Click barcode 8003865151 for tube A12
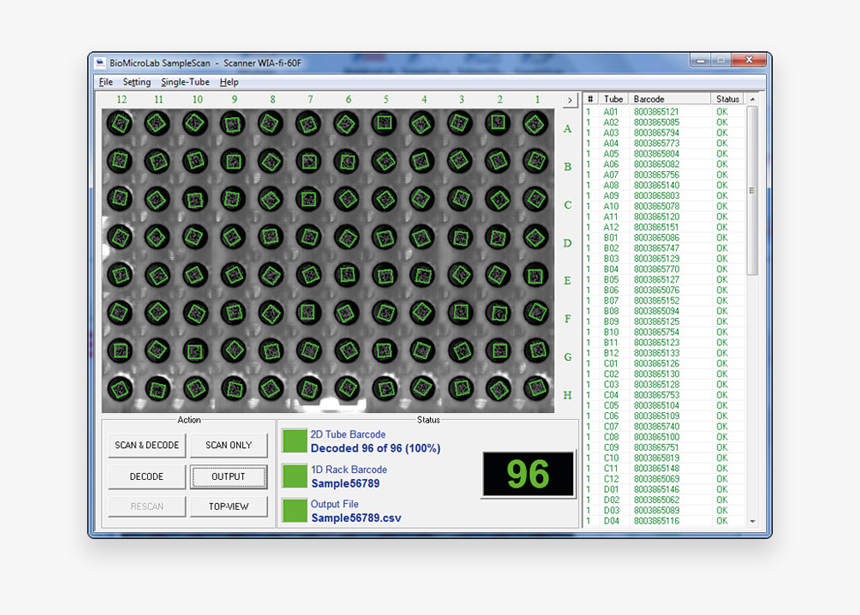This screenshot has width=860, height=615. 657,227
